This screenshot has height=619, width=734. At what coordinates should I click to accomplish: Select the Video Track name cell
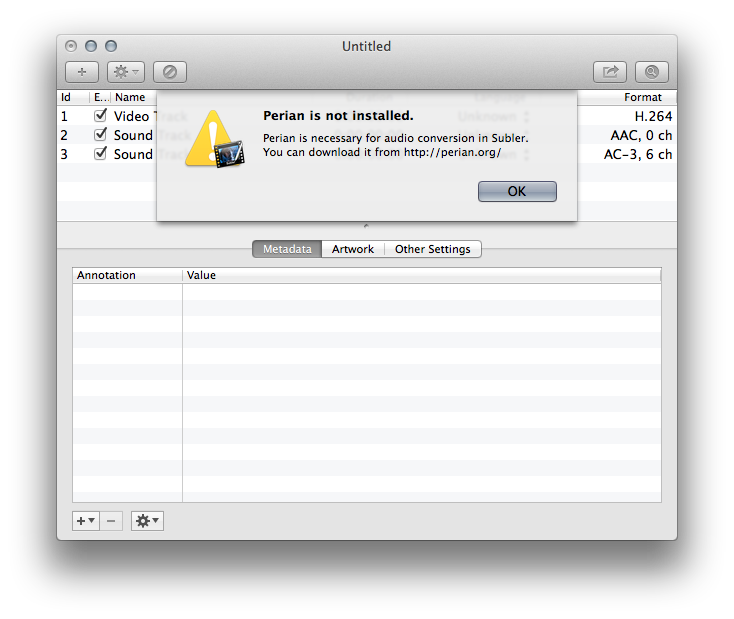[x=151, y=116]
